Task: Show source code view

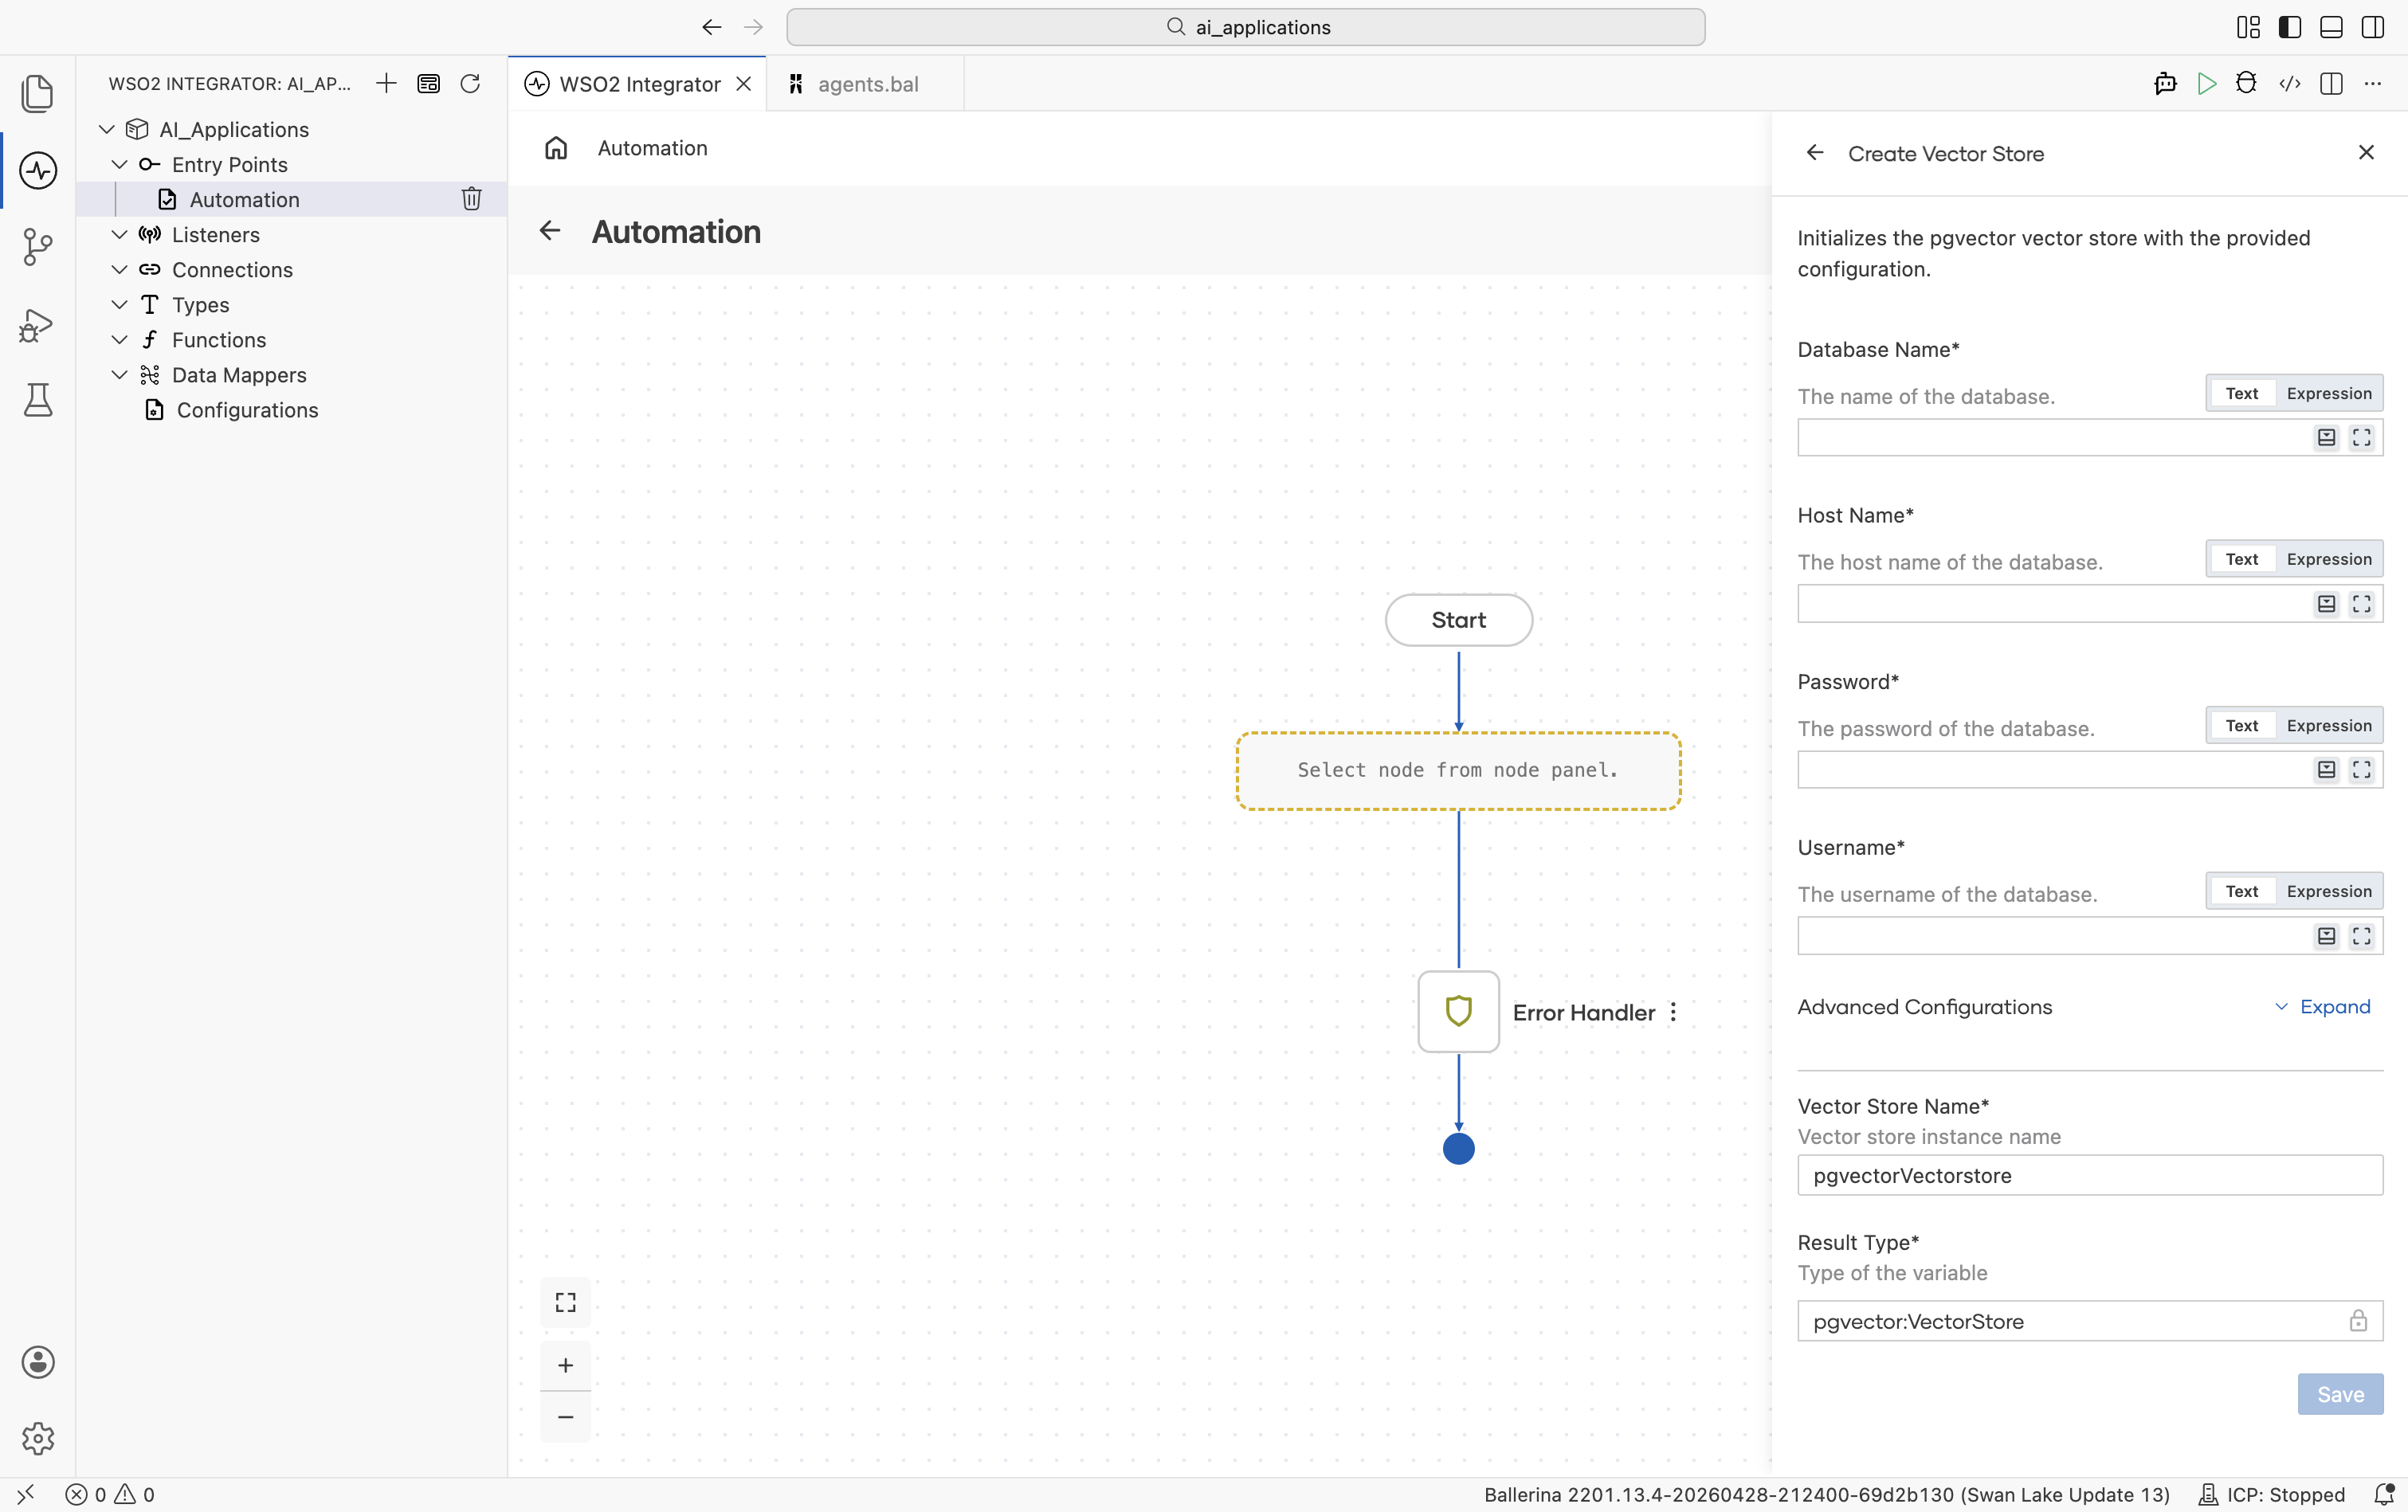Action: coord(2289,84)
